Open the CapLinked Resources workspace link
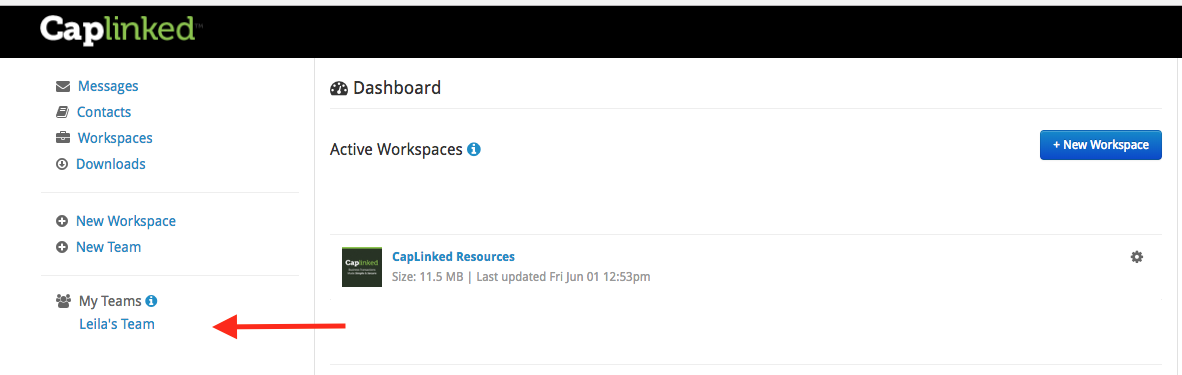This screenshot has height=375, width=1182. 454,257
